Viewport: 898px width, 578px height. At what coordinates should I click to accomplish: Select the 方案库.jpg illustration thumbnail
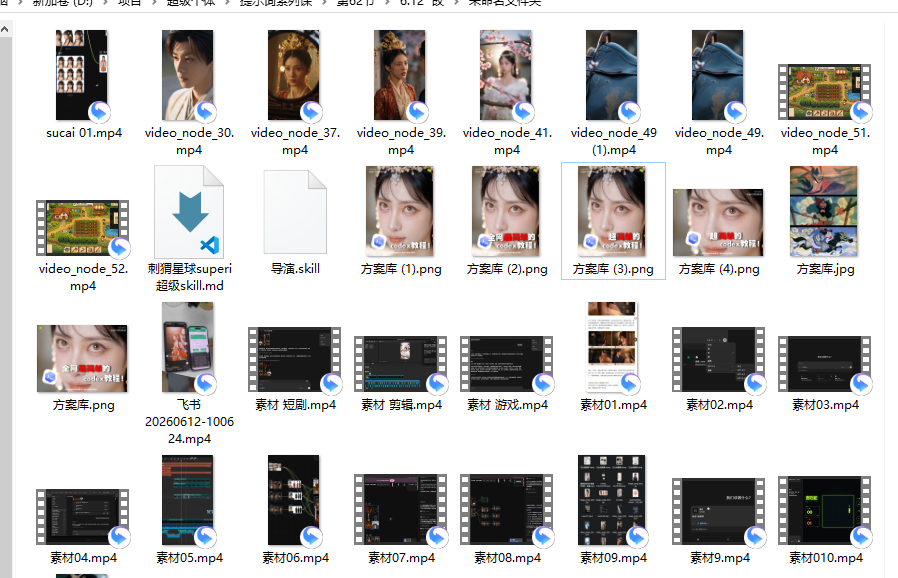point(824,211)
